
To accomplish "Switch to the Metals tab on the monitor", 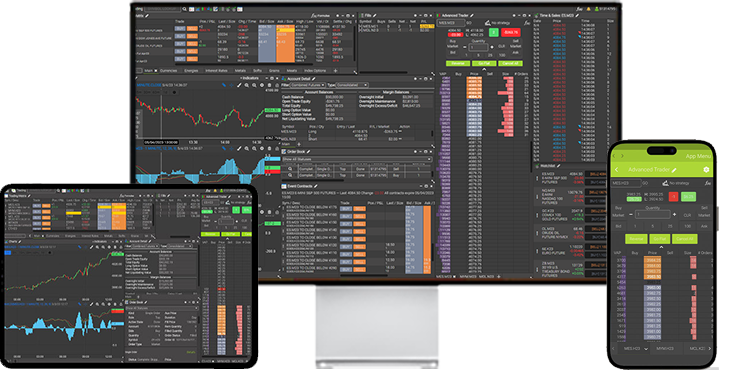I will point(240,71).
